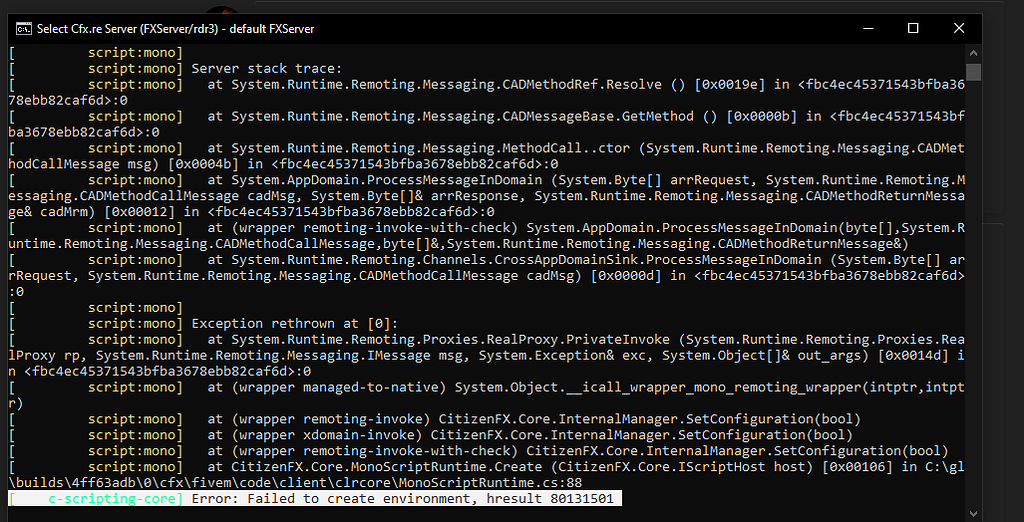Maximize the FXServer console window
This screenshot has width=1024, height=522.
913,29
